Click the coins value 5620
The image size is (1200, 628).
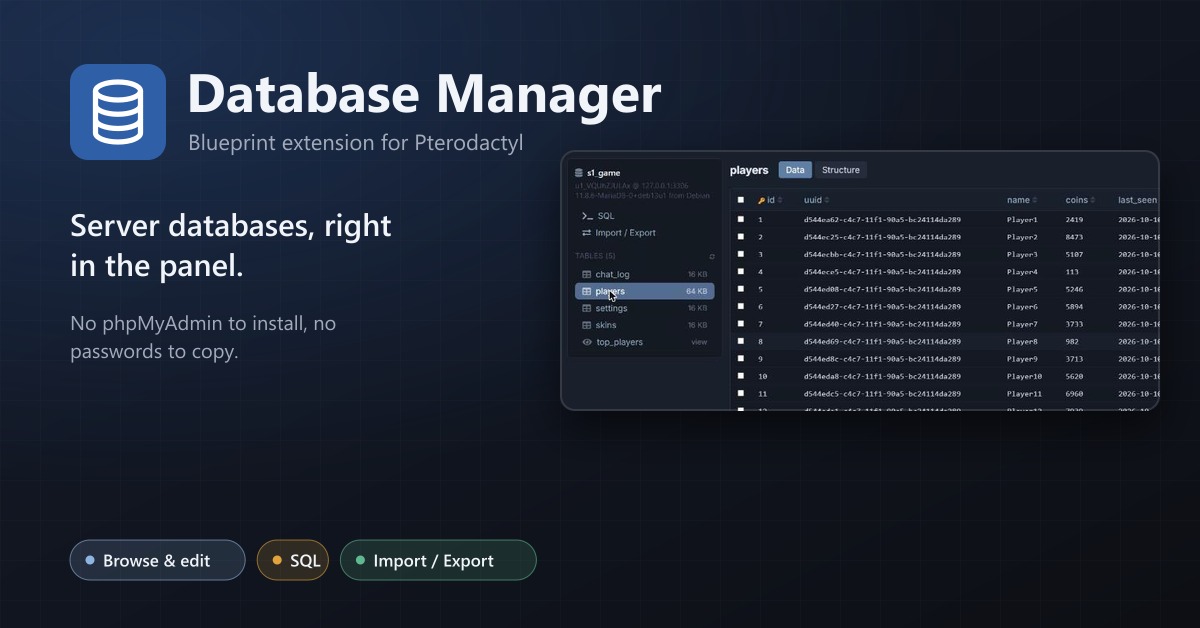[x=1074, y=376]
